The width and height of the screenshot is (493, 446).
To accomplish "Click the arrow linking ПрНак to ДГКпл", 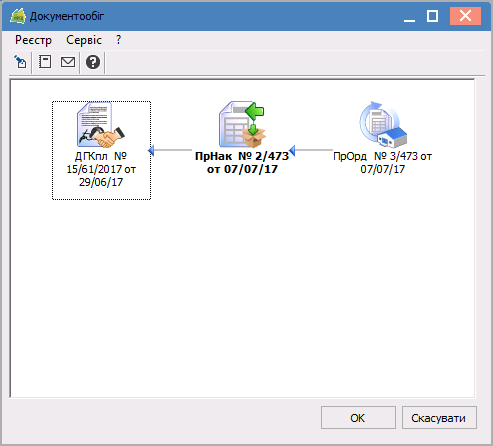I will pyautogui.click(x=170, y=151).
